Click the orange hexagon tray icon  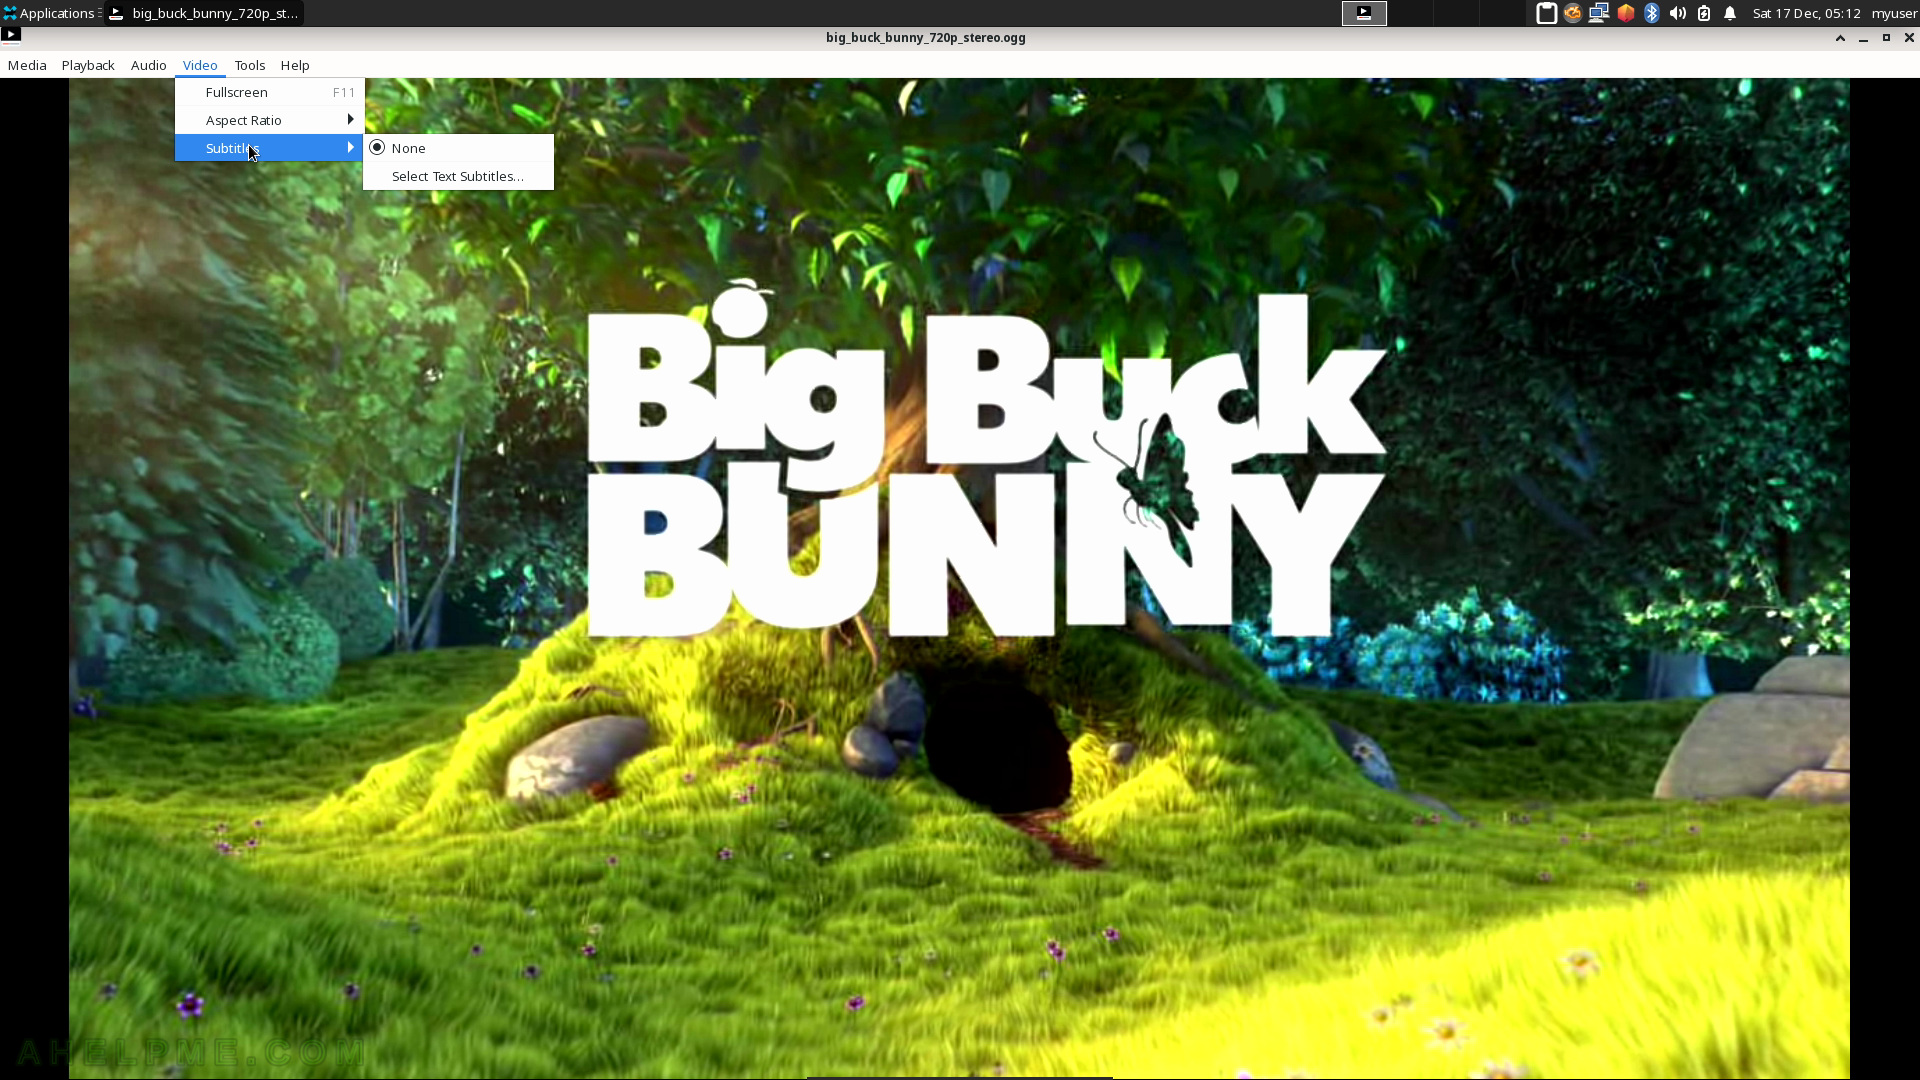(1626, 13)
